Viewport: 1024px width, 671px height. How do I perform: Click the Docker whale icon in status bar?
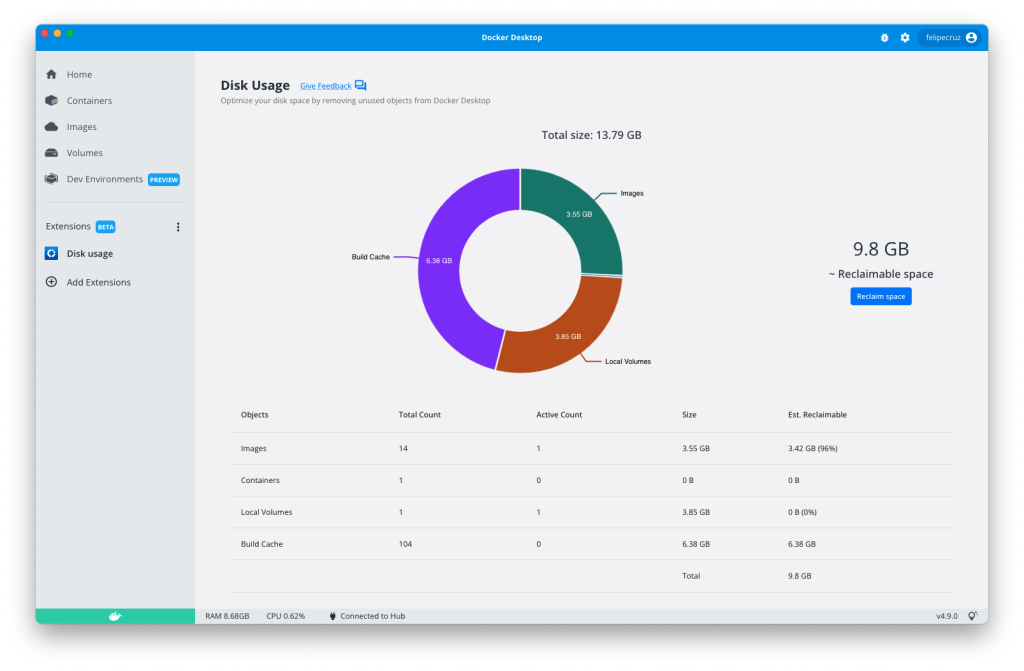click(x=115, y=616)
